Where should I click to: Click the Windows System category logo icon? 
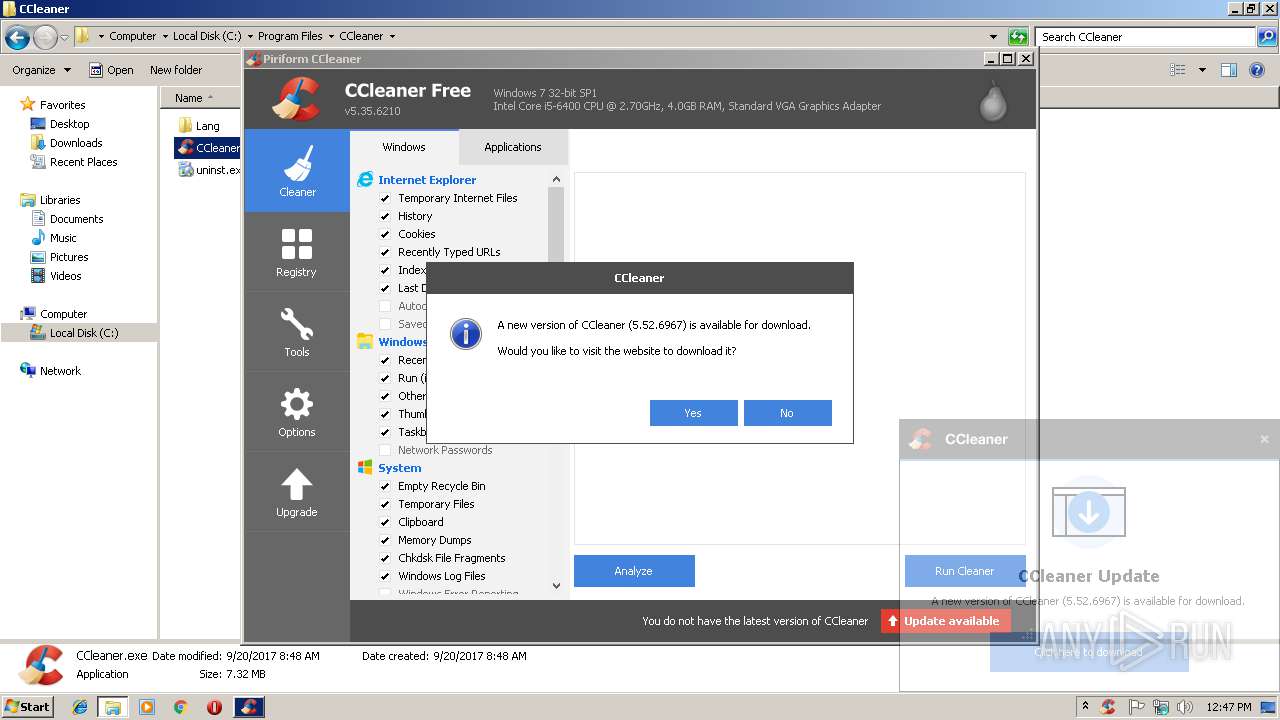[x=365, y=468]
